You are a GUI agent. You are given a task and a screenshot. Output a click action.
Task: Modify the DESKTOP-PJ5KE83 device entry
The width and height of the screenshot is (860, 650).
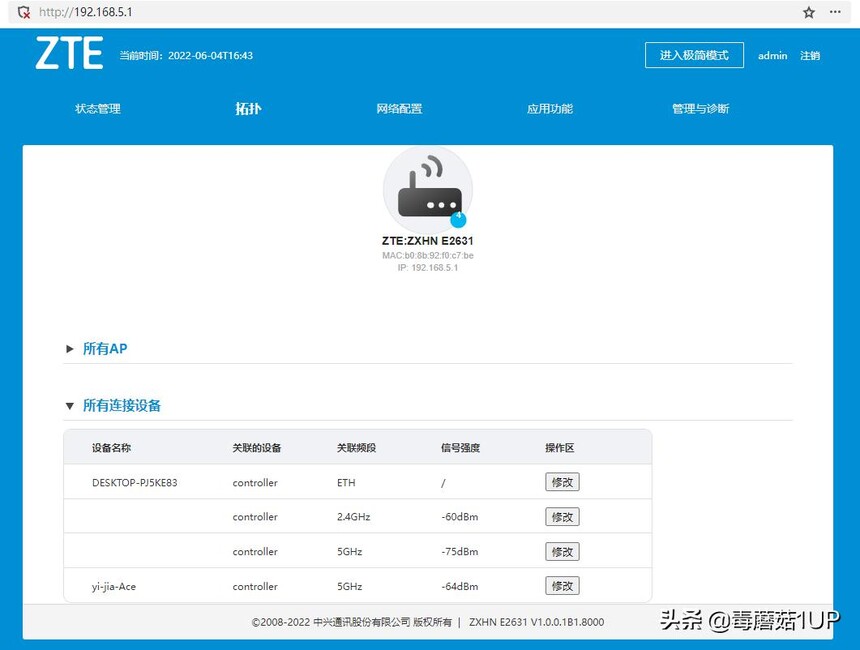tap(562, 482)
